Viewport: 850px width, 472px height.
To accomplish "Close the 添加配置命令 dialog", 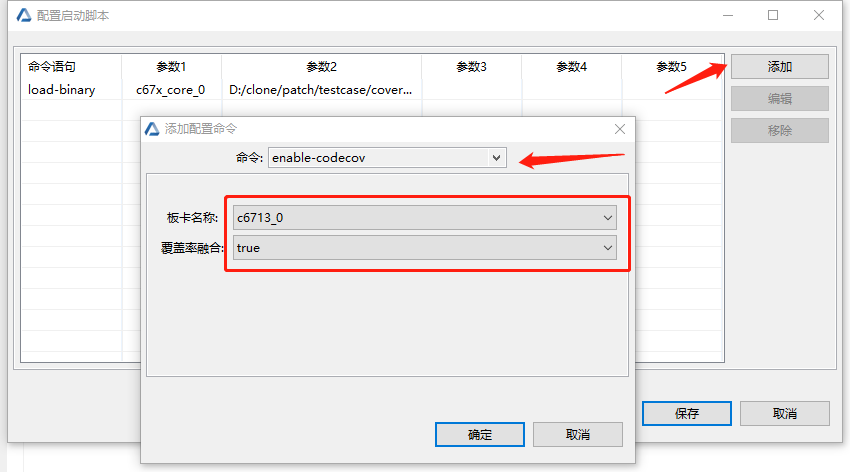I will (620, 129).
